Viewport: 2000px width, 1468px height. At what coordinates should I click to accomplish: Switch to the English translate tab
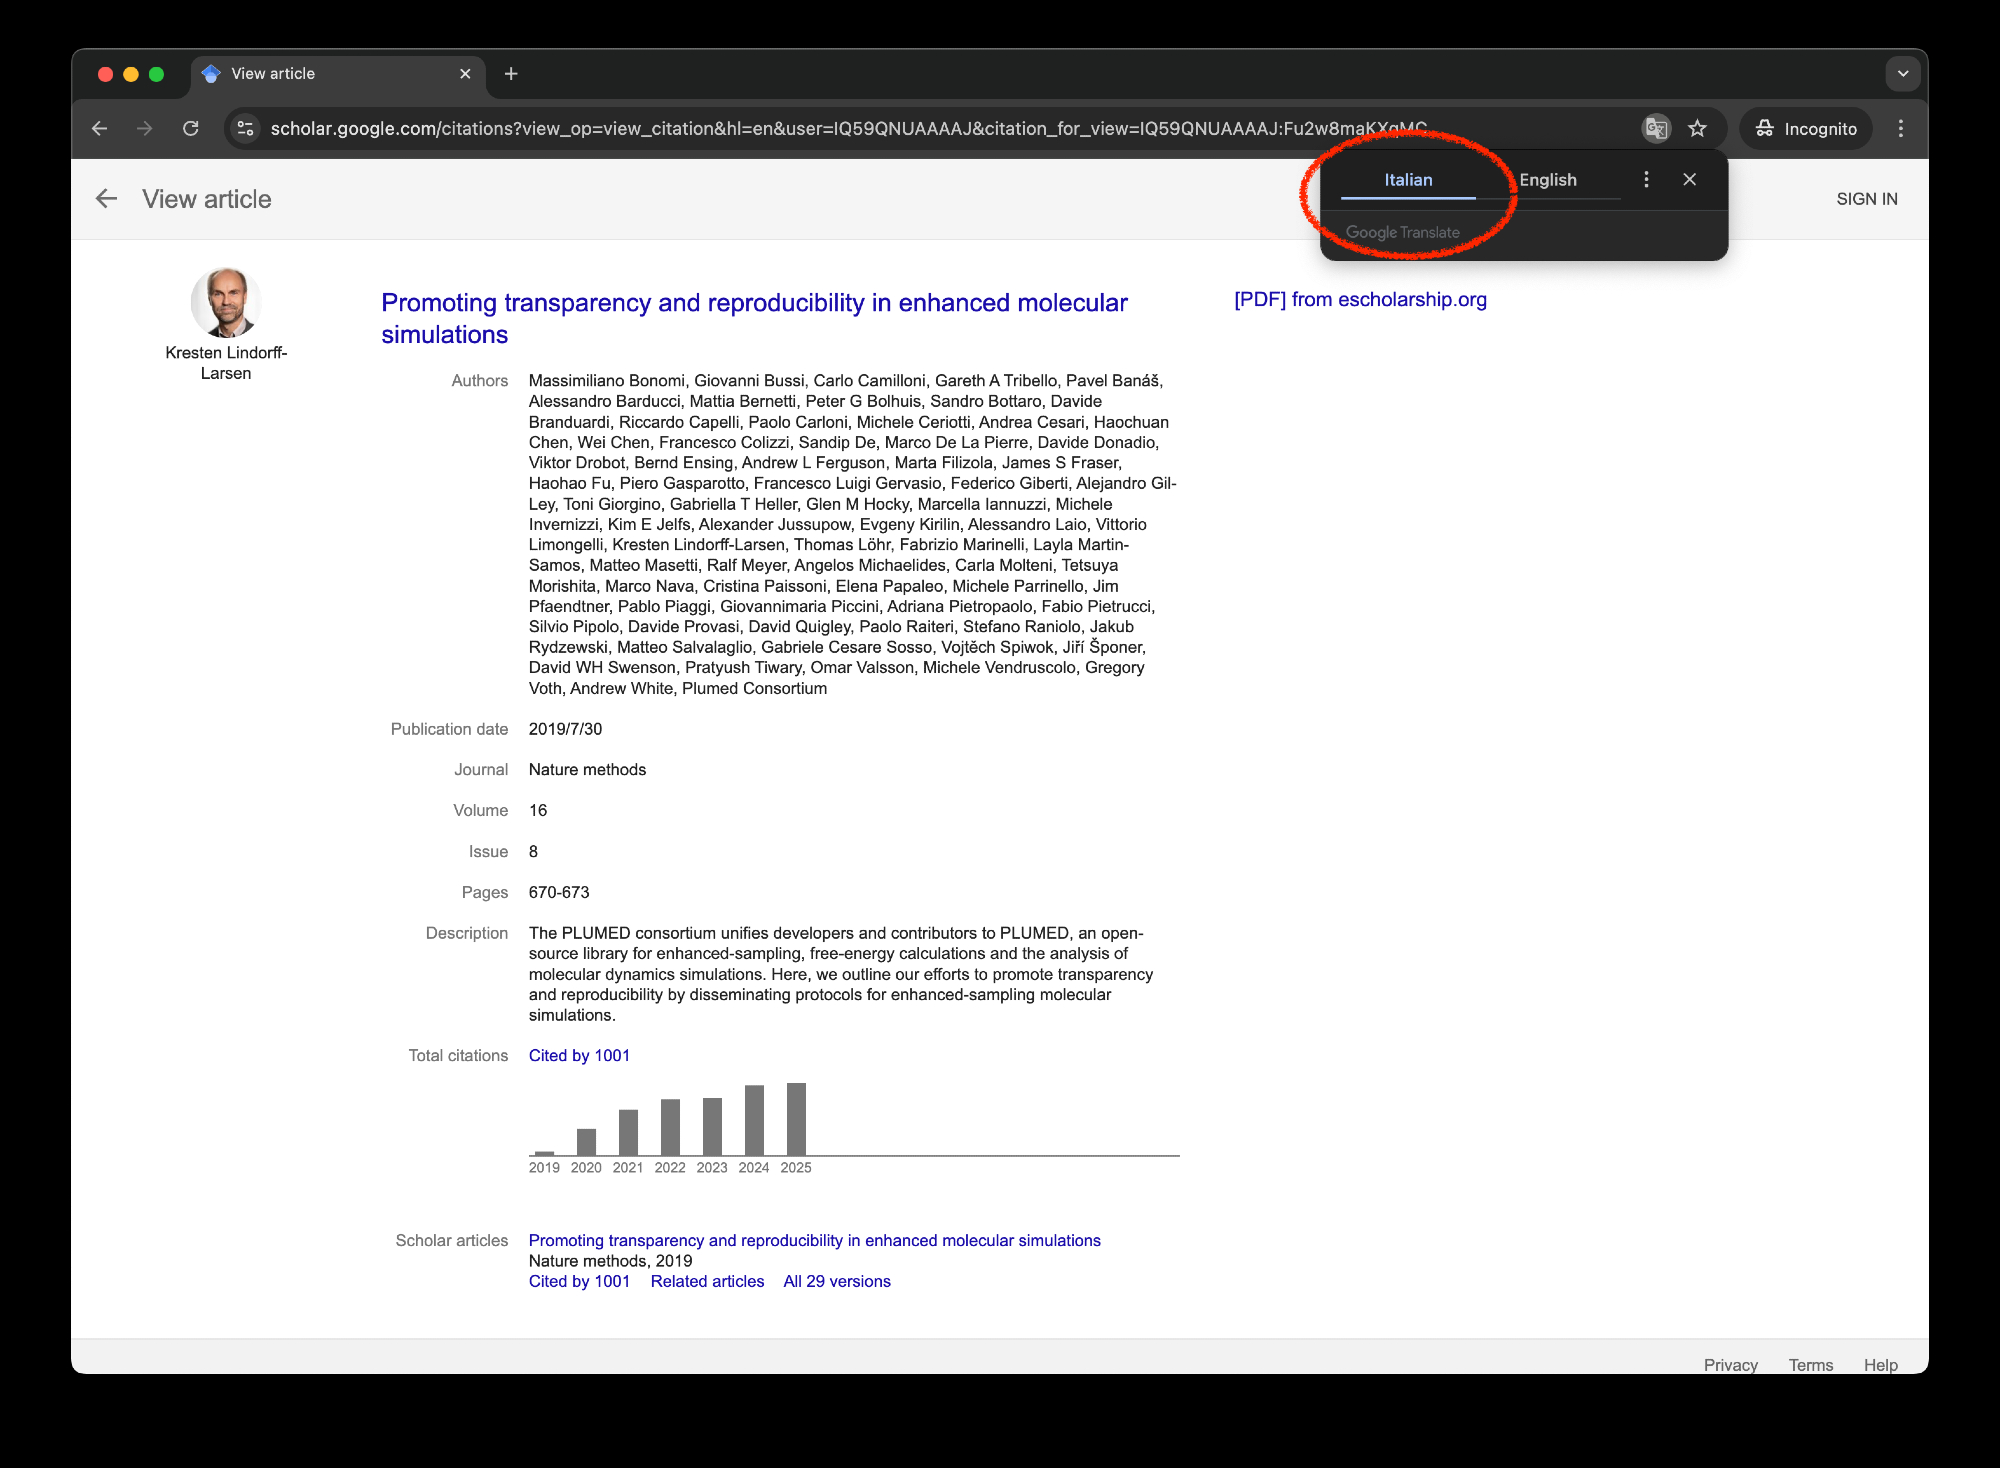pyautogui.click(x=1548, y=180)
